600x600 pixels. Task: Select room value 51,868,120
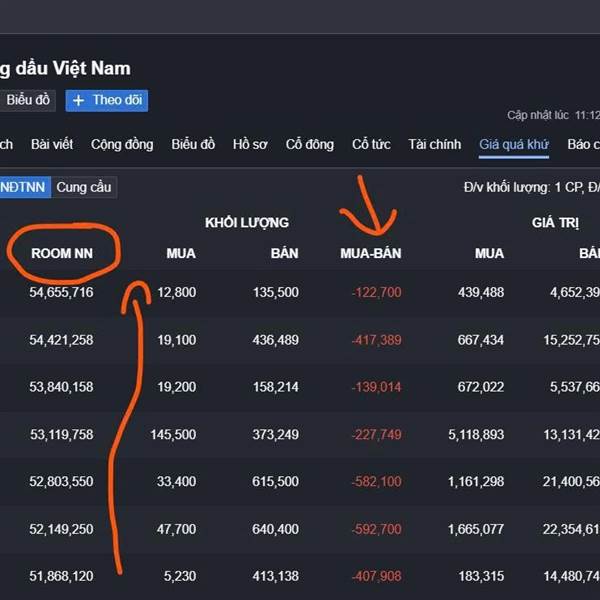61,576
